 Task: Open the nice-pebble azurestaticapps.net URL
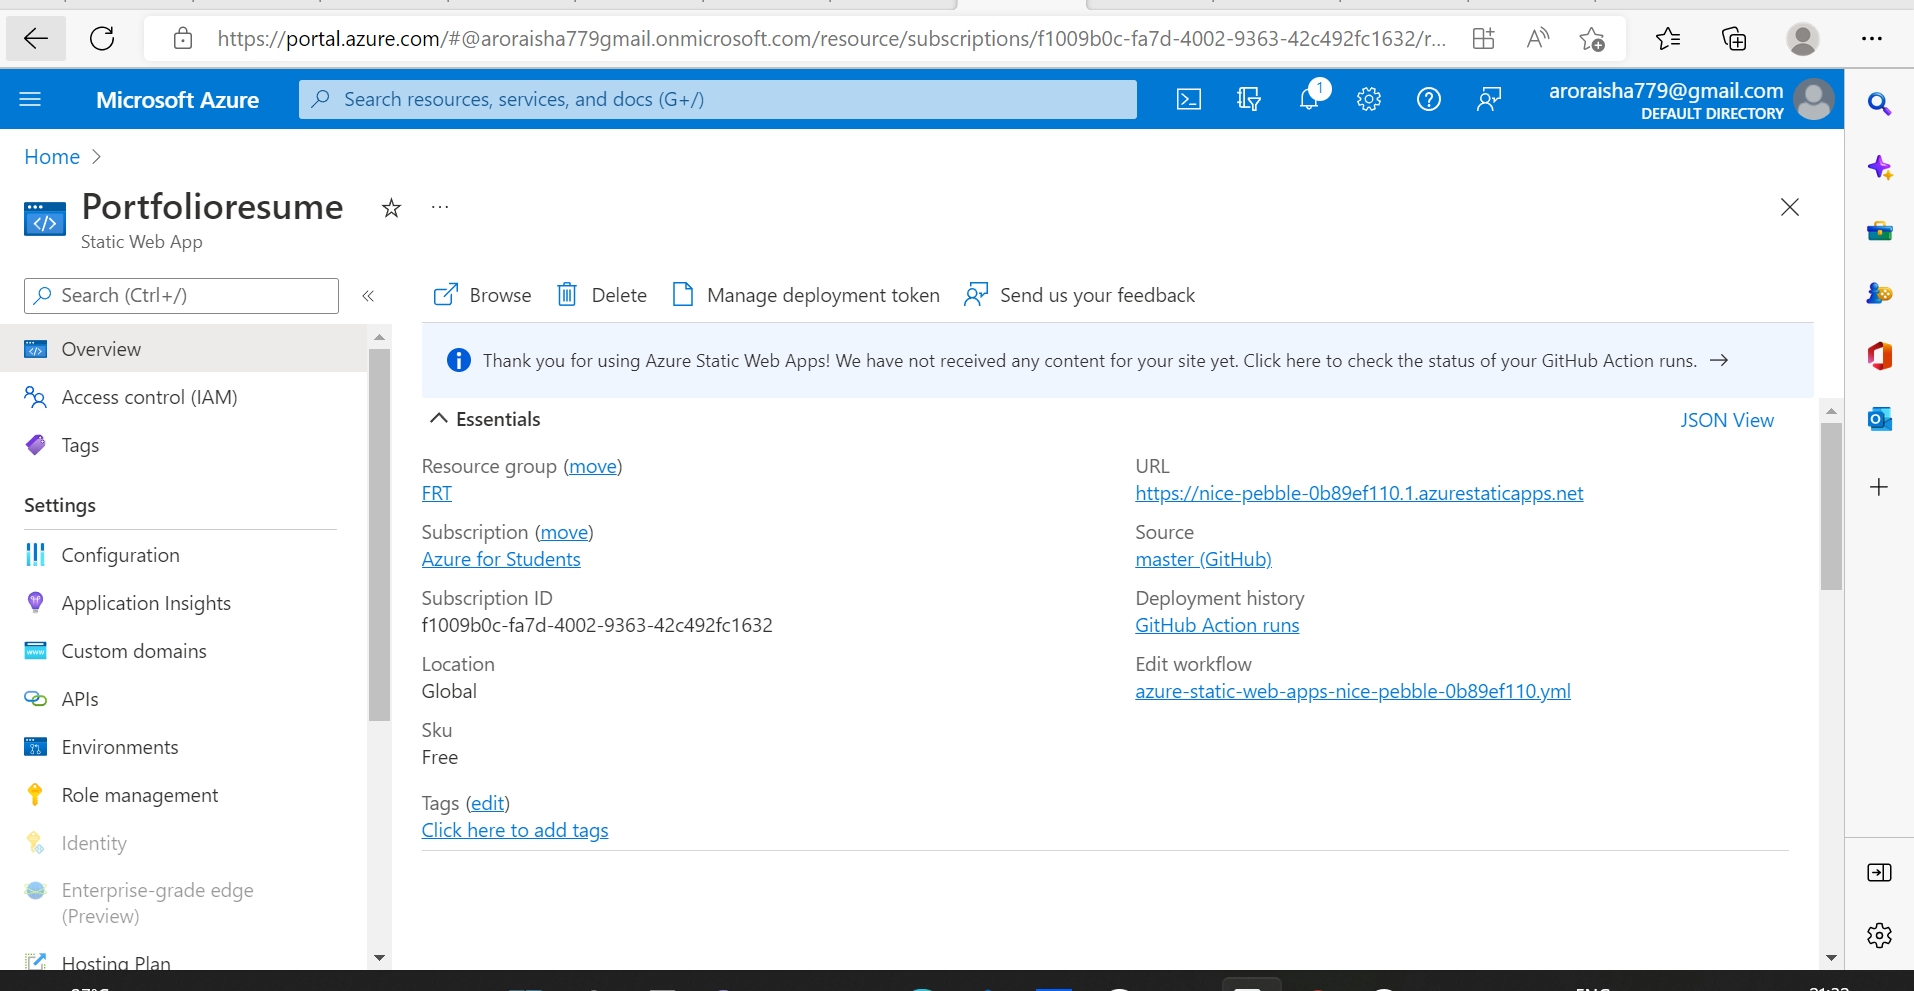[1359, 493]
